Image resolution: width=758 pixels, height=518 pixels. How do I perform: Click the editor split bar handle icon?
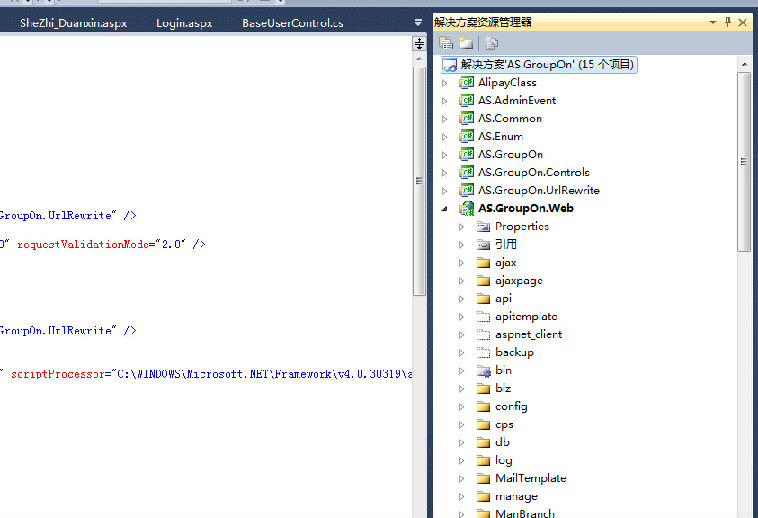click(419, 44)
